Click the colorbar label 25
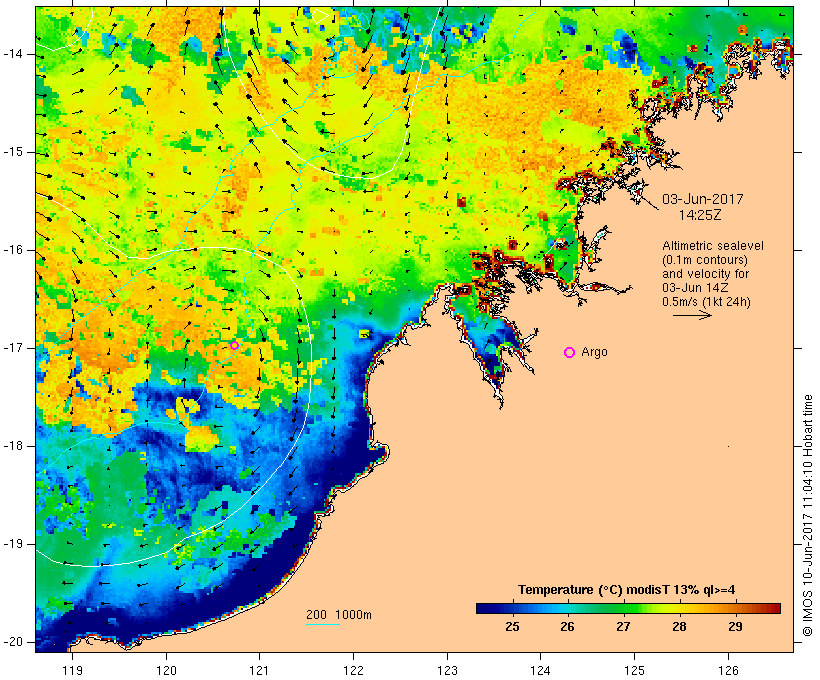820x680 pixels. tap(512, 627)
